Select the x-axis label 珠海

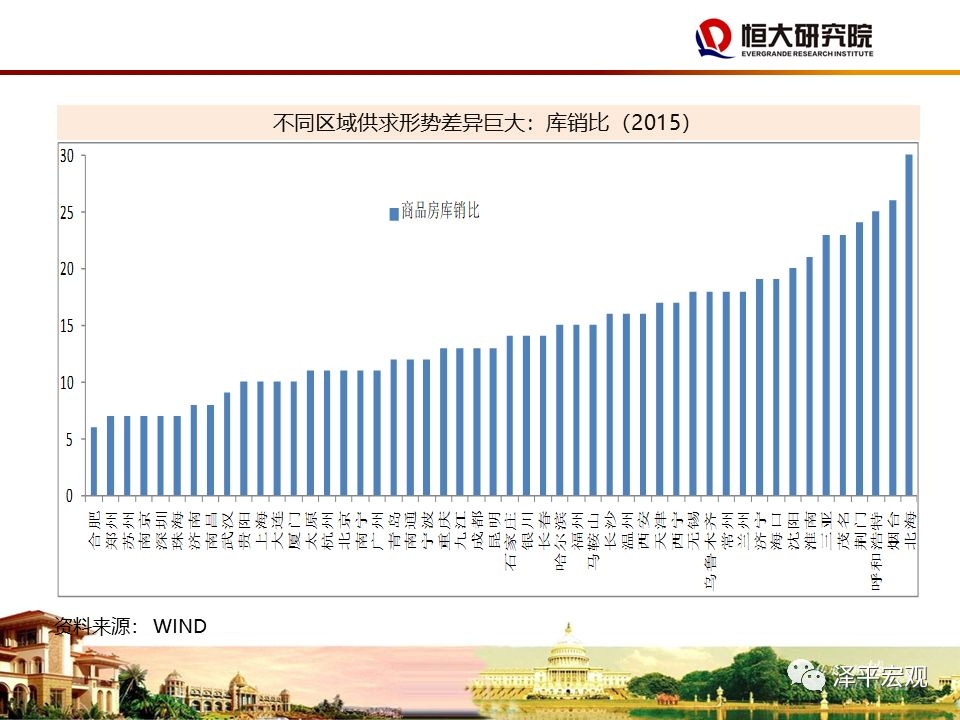pos(178,532)
